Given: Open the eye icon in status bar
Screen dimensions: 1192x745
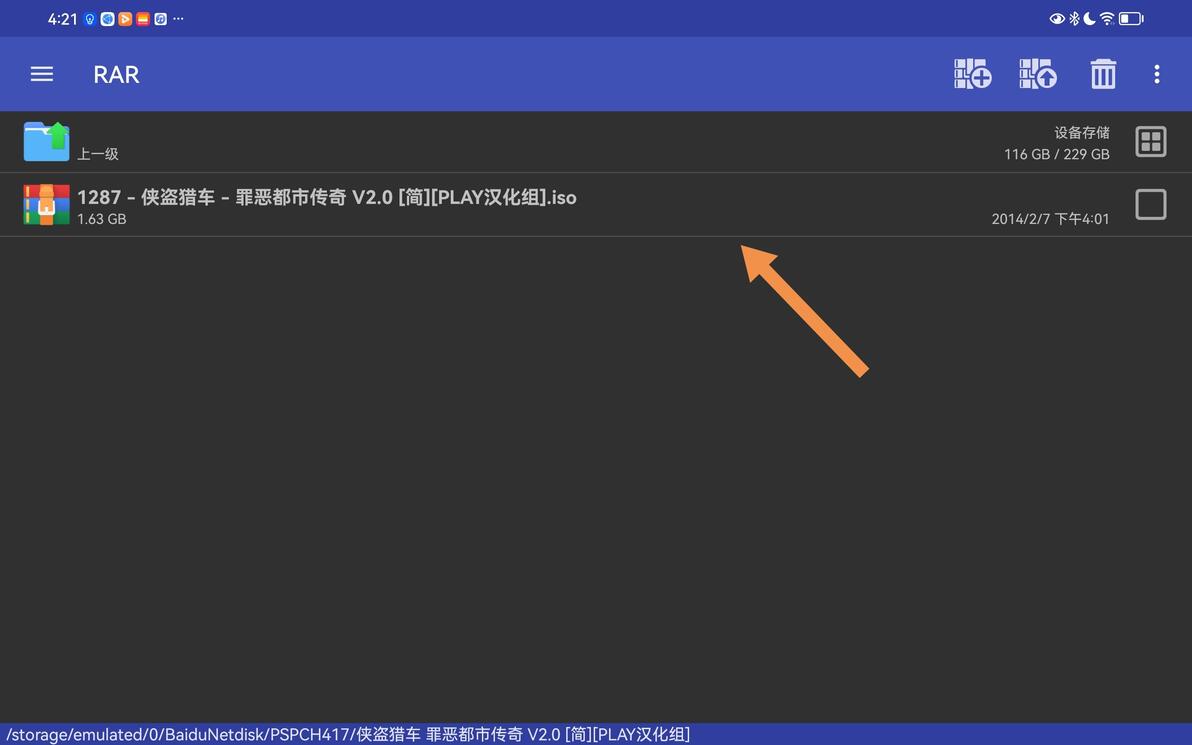Looking at the screenshot, I should click(x=1056, y=18).
